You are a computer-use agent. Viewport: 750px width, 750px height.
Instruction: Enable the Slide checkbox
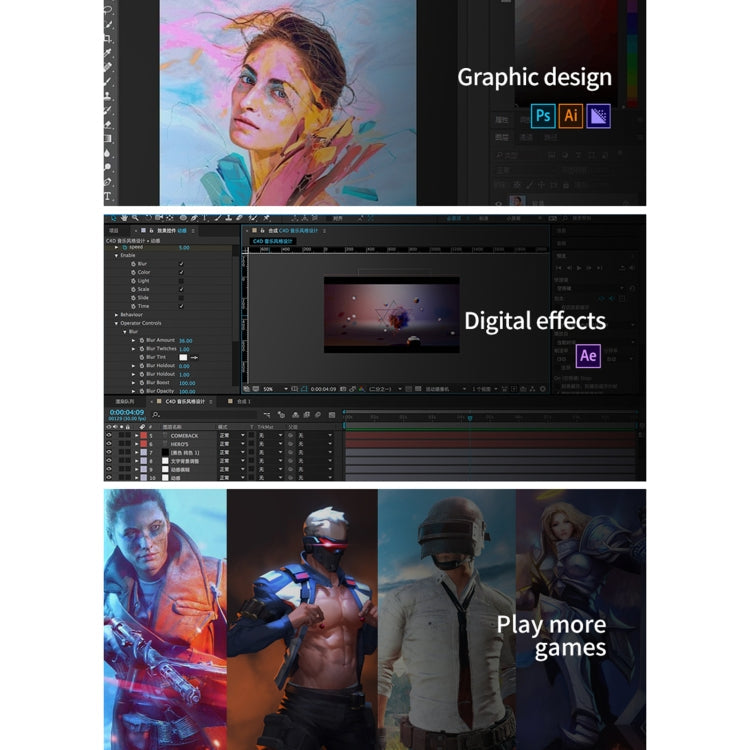[x=181, y=298]
